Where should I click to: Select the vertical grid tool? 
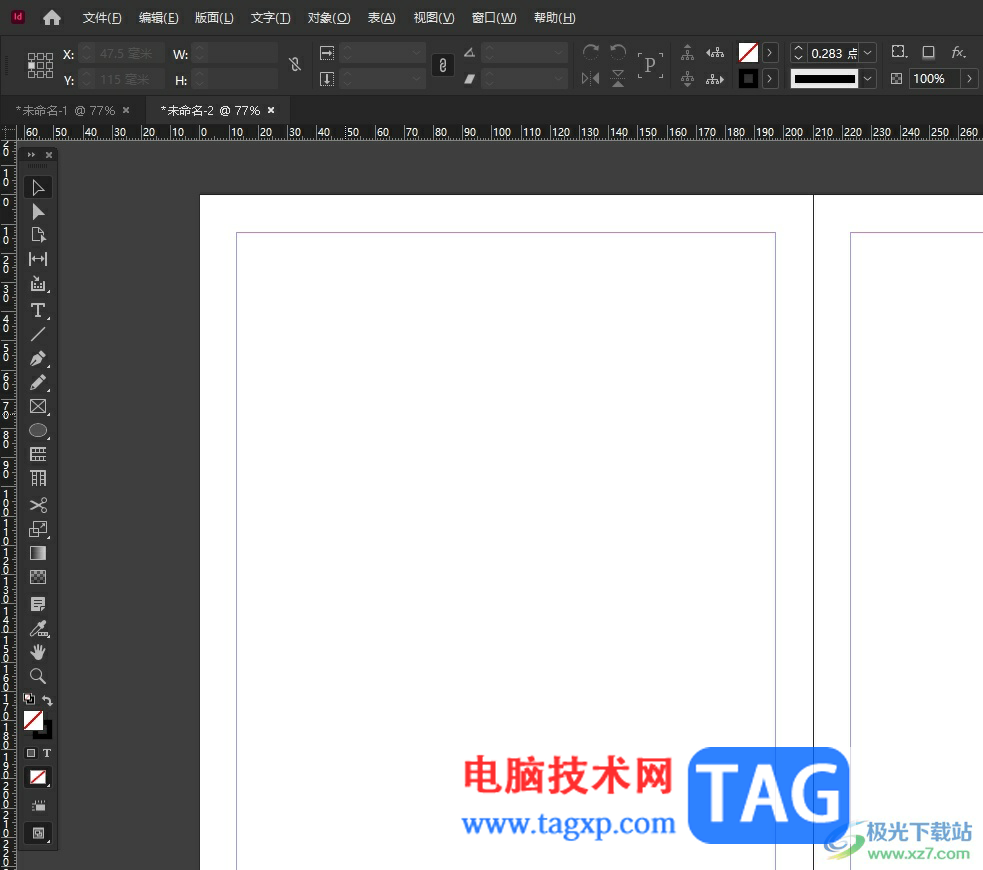point(38,478)
